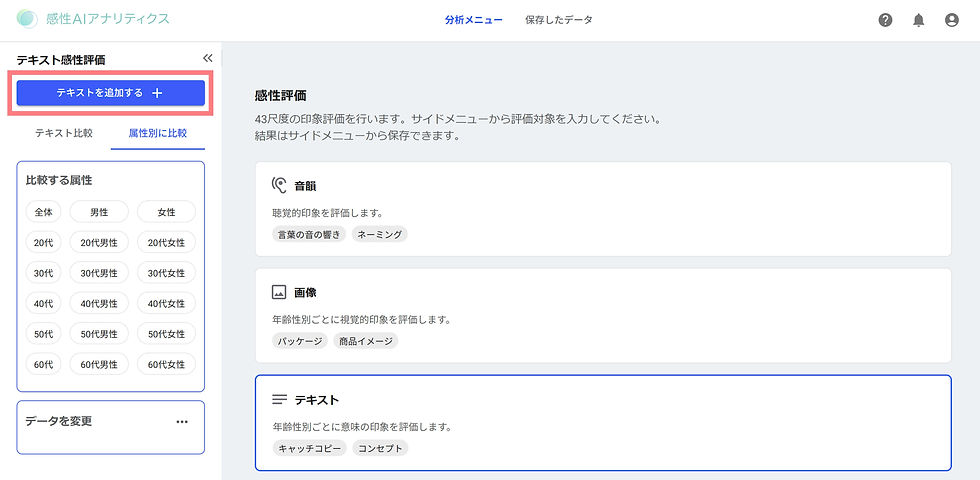Collapse the sidebar with double chevron icon
The height and width of the screenshot is (480, 980).
208,58
